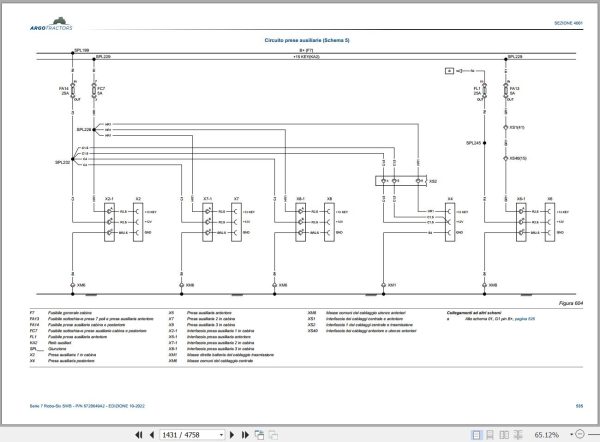Click the SPL245 junction label
600x442 pixels.
click(x=473, y=143)
